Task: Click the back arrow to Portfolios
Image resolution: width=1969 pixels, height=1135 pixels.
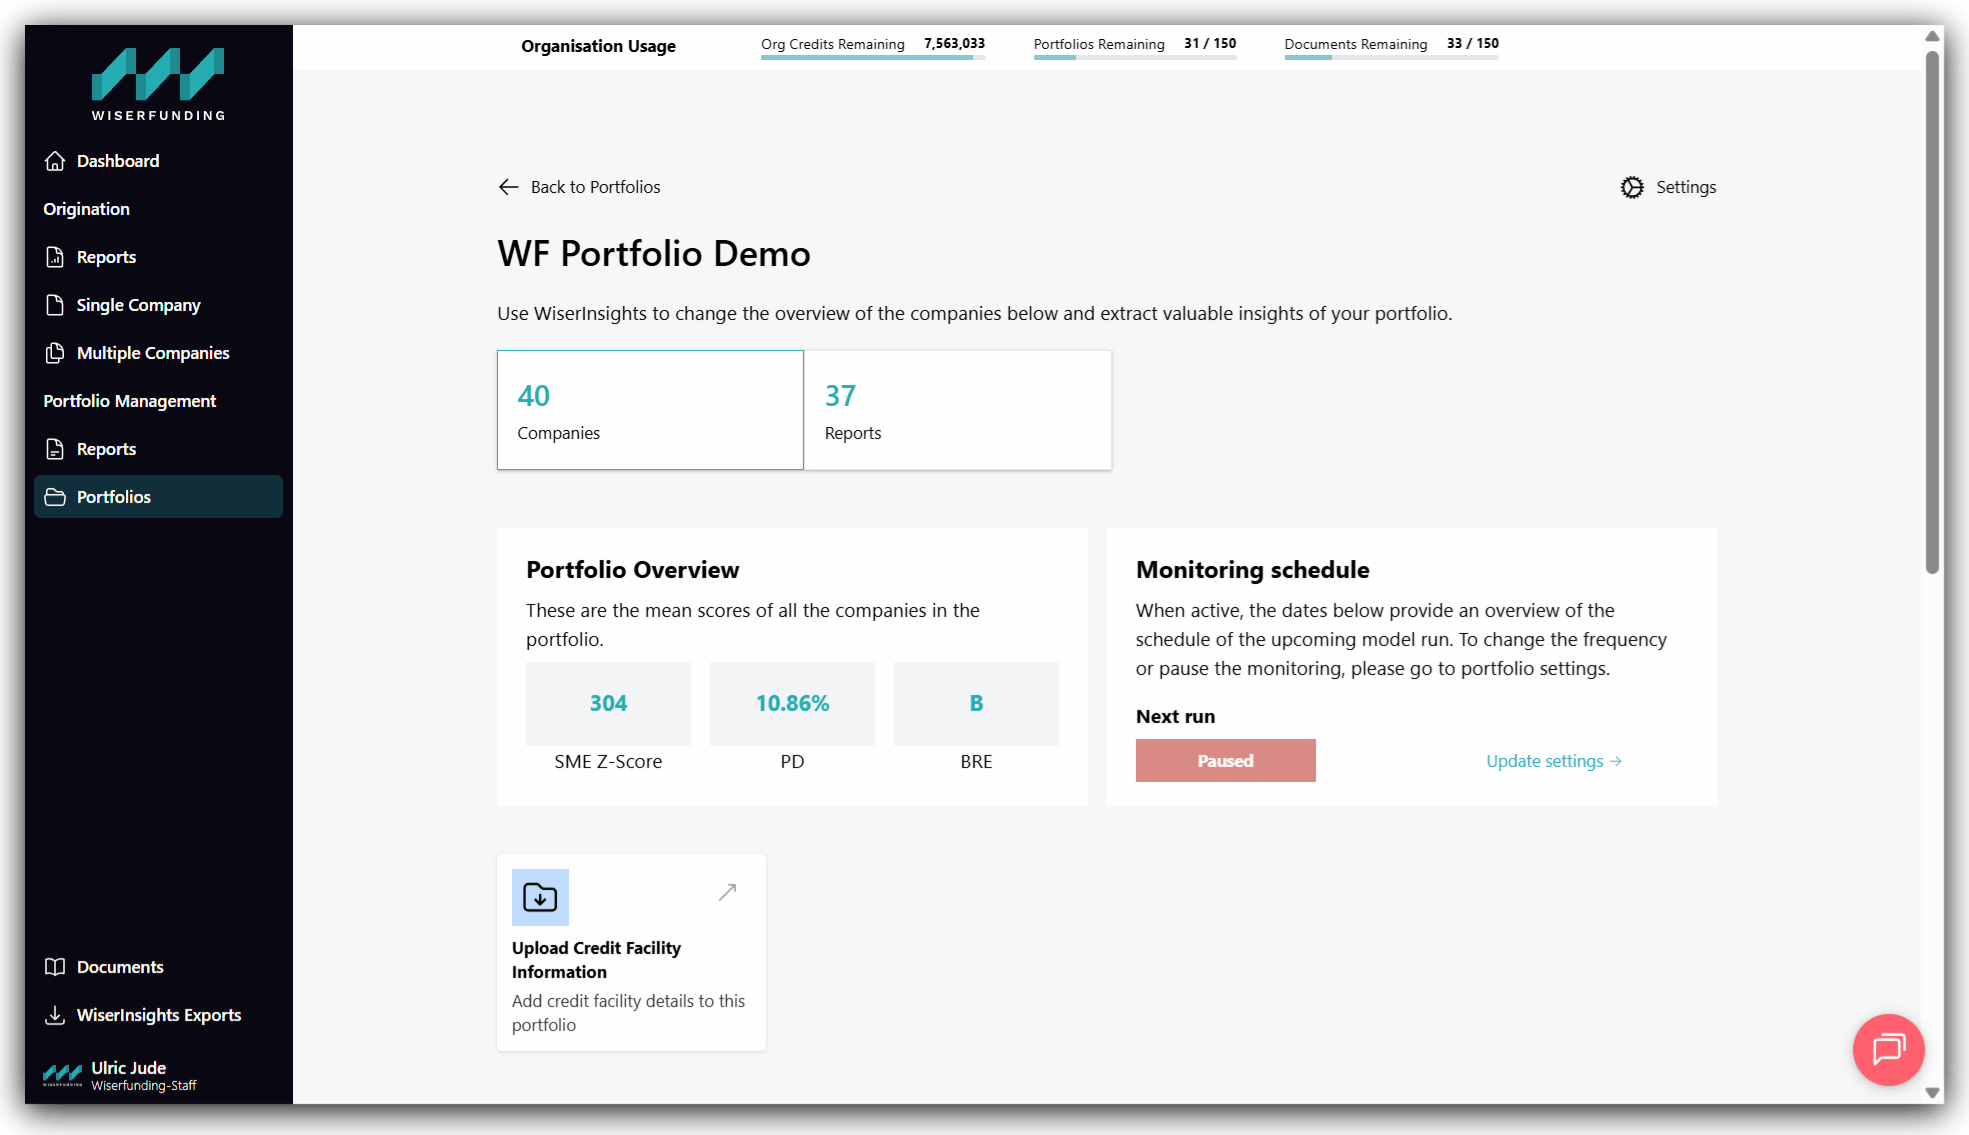Action: 509,187
